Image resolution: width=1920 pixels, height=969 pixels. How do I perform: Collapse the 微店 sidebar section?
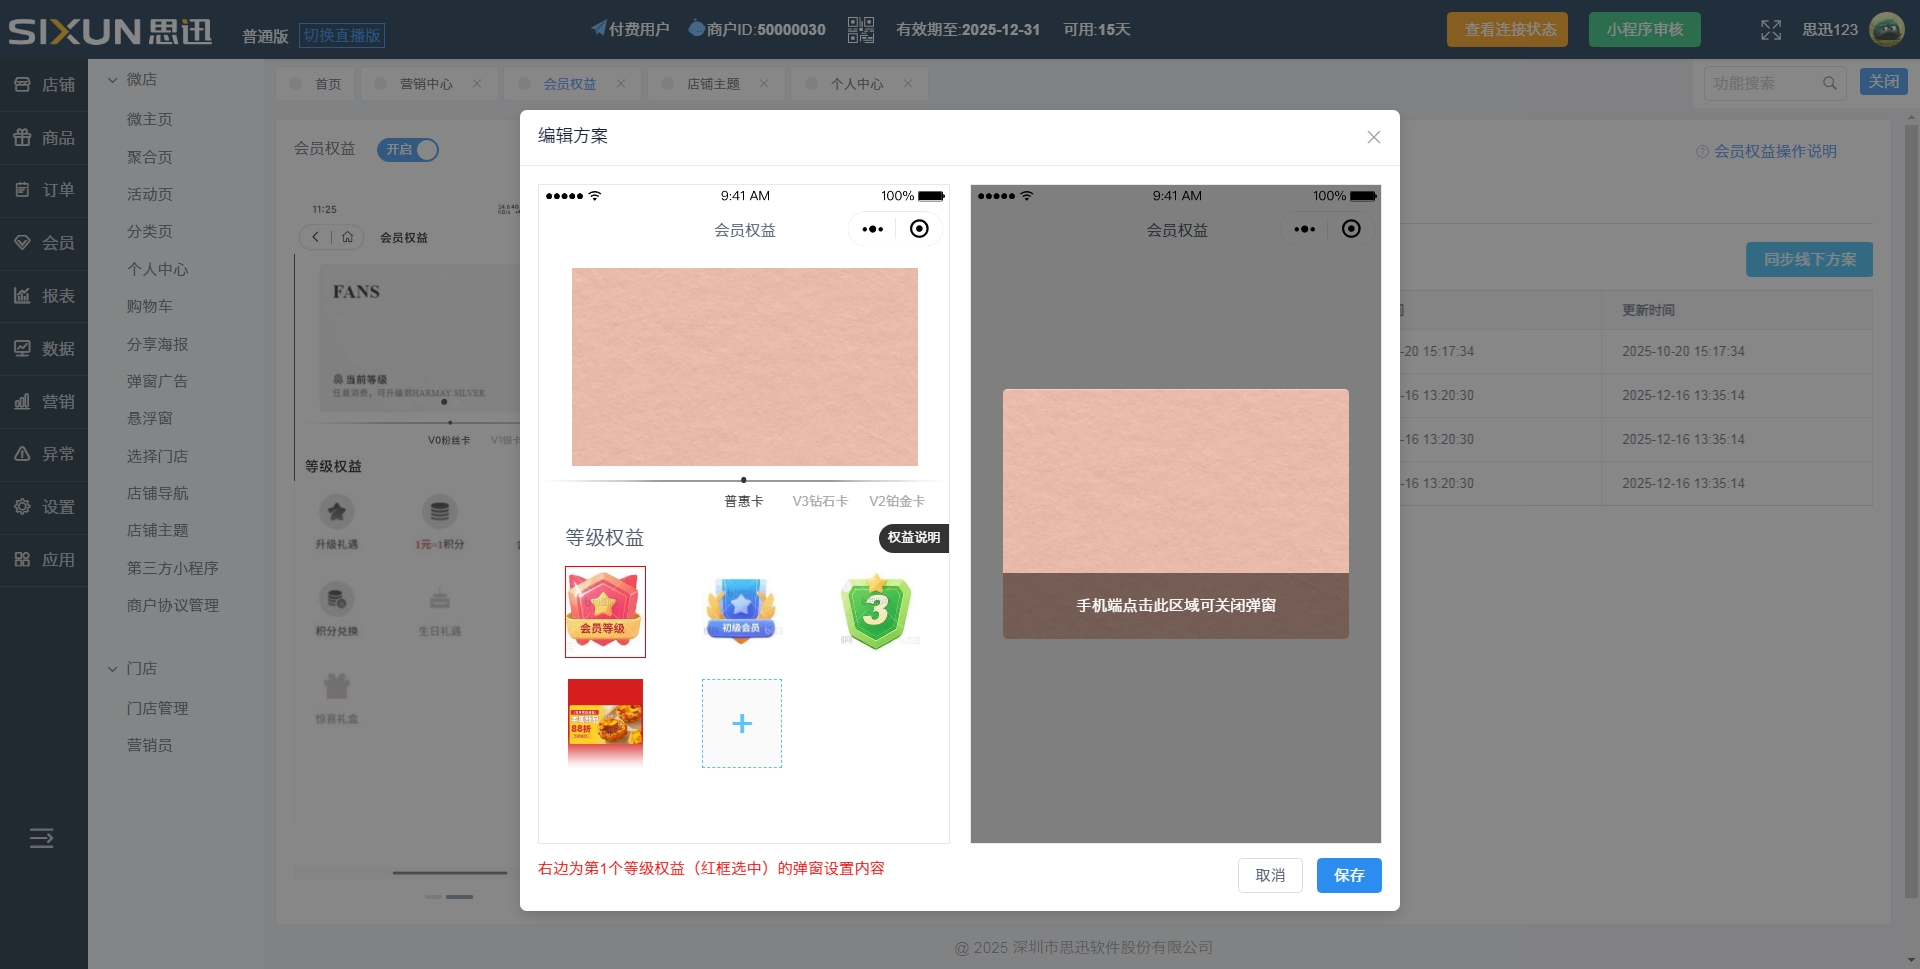click(x=113, y=80)
